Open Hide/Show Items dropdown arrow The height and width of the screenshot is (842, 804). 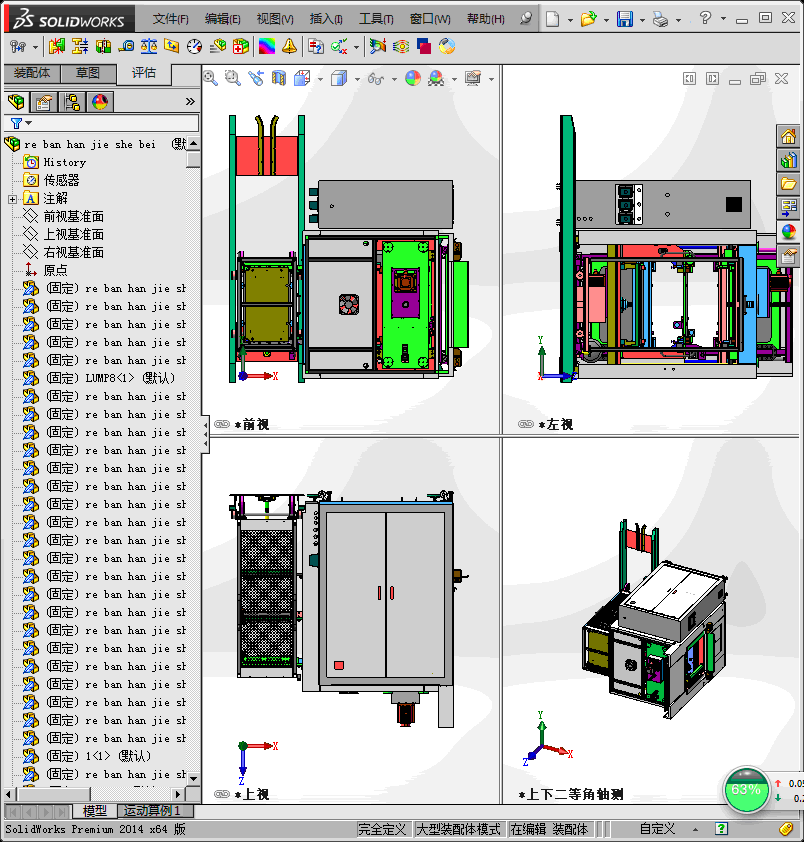tap(394, 79)
